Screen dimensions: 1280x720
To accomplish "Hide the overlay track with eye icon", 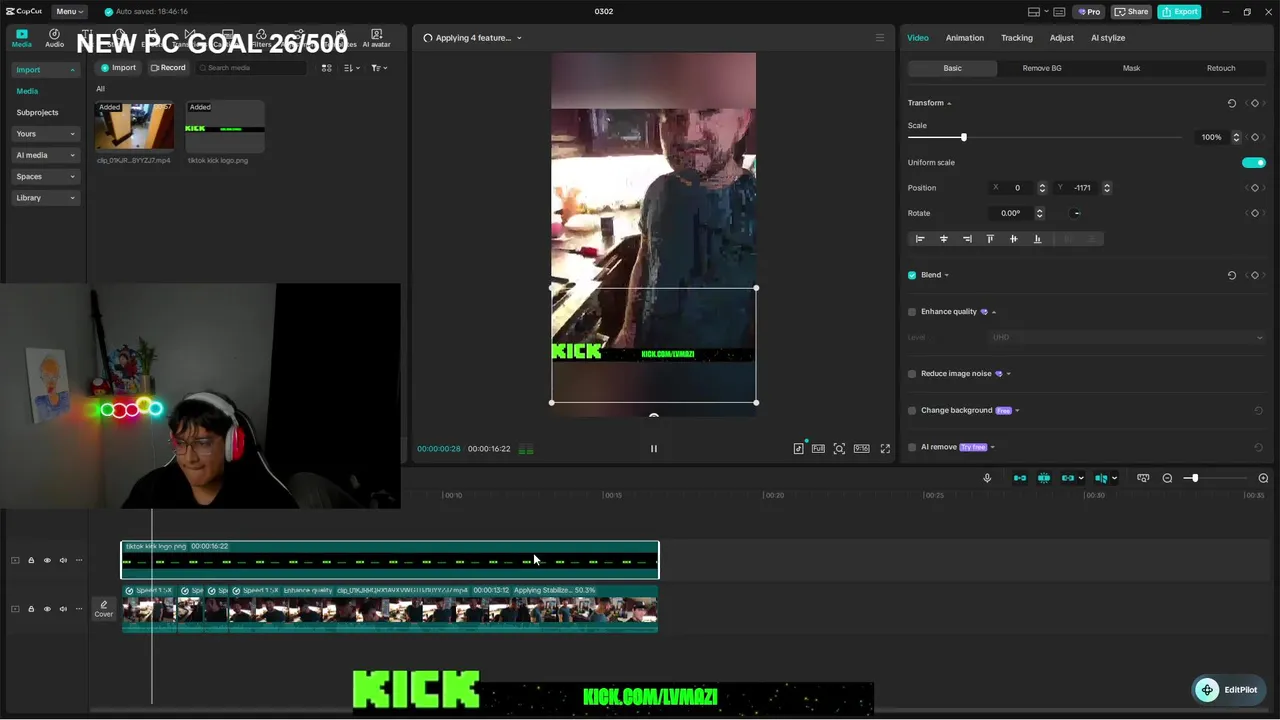I will (x=47, y=560).
